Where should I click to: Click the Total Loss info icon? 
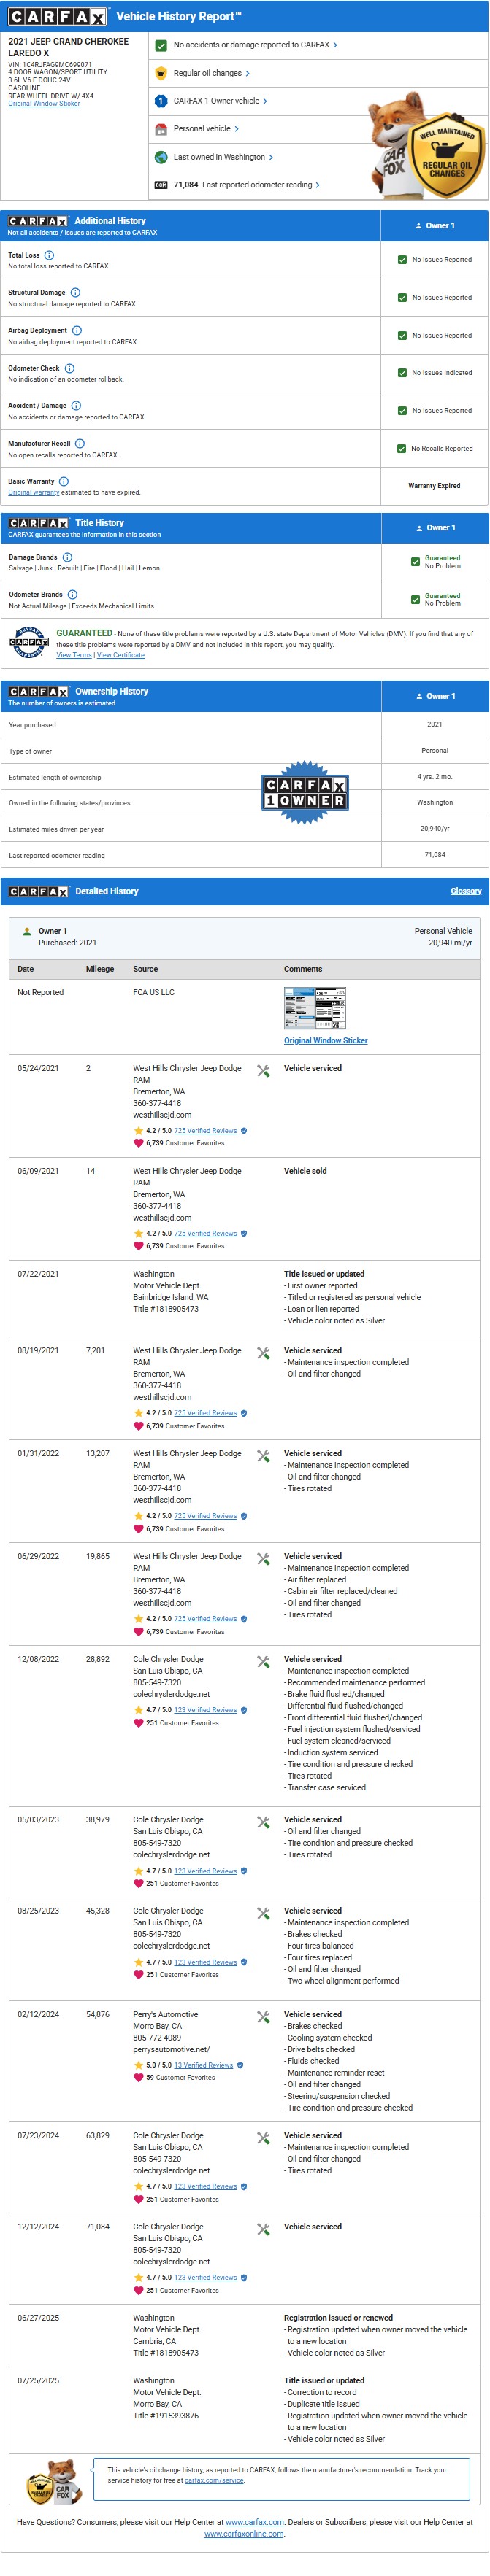(x=49, y=255)
